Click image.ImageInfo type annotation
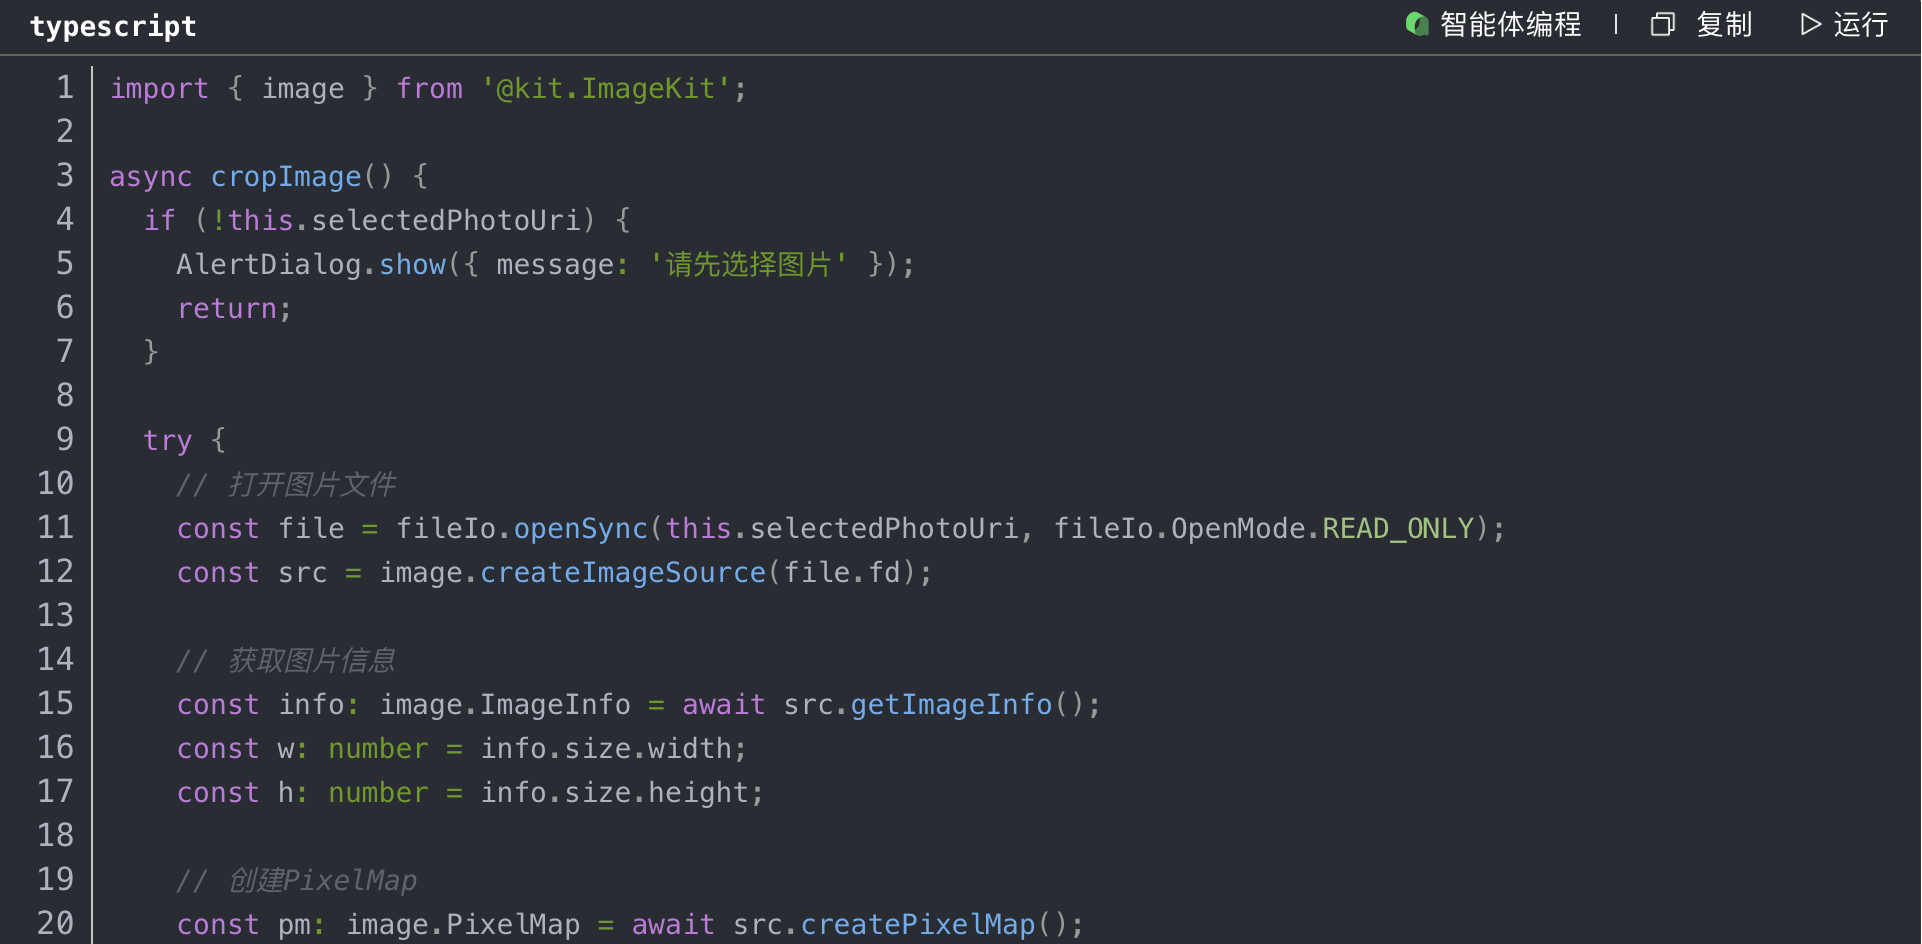1922x944 pixels. 505,705
